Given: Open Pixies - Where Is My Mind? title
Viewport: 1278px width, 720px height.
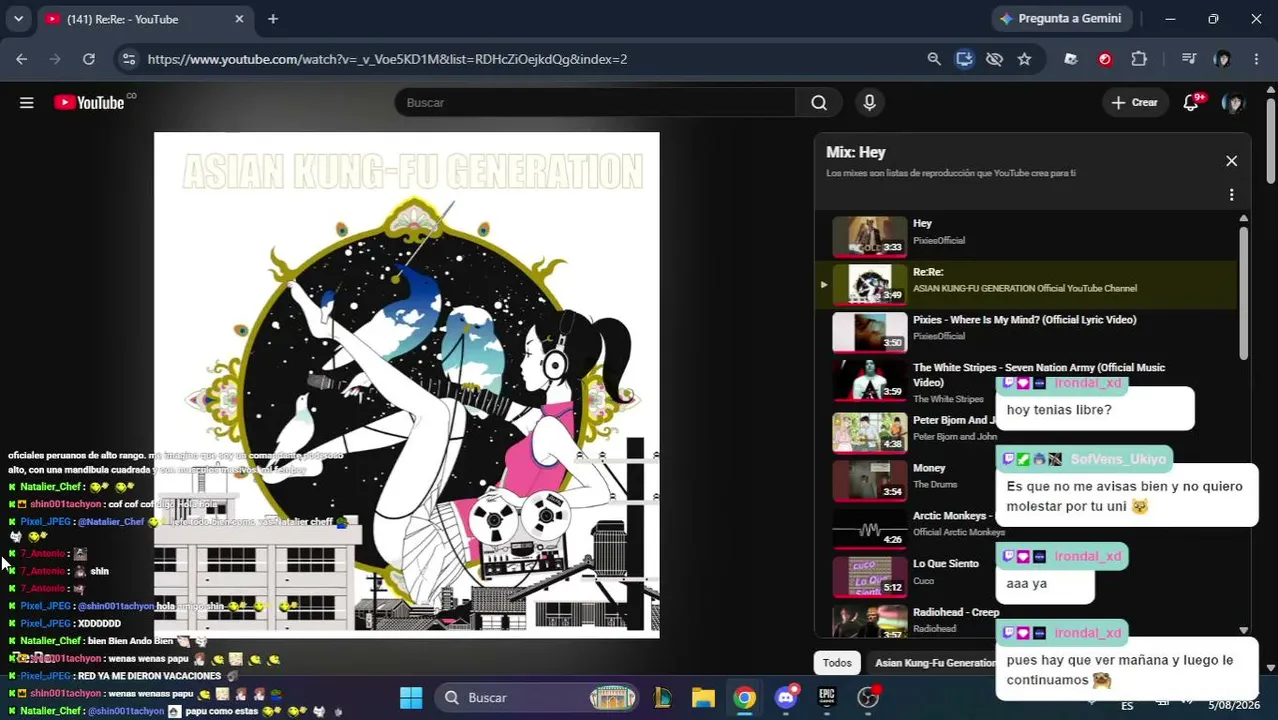Looking at the screenshot, I should click(1024, 320).
